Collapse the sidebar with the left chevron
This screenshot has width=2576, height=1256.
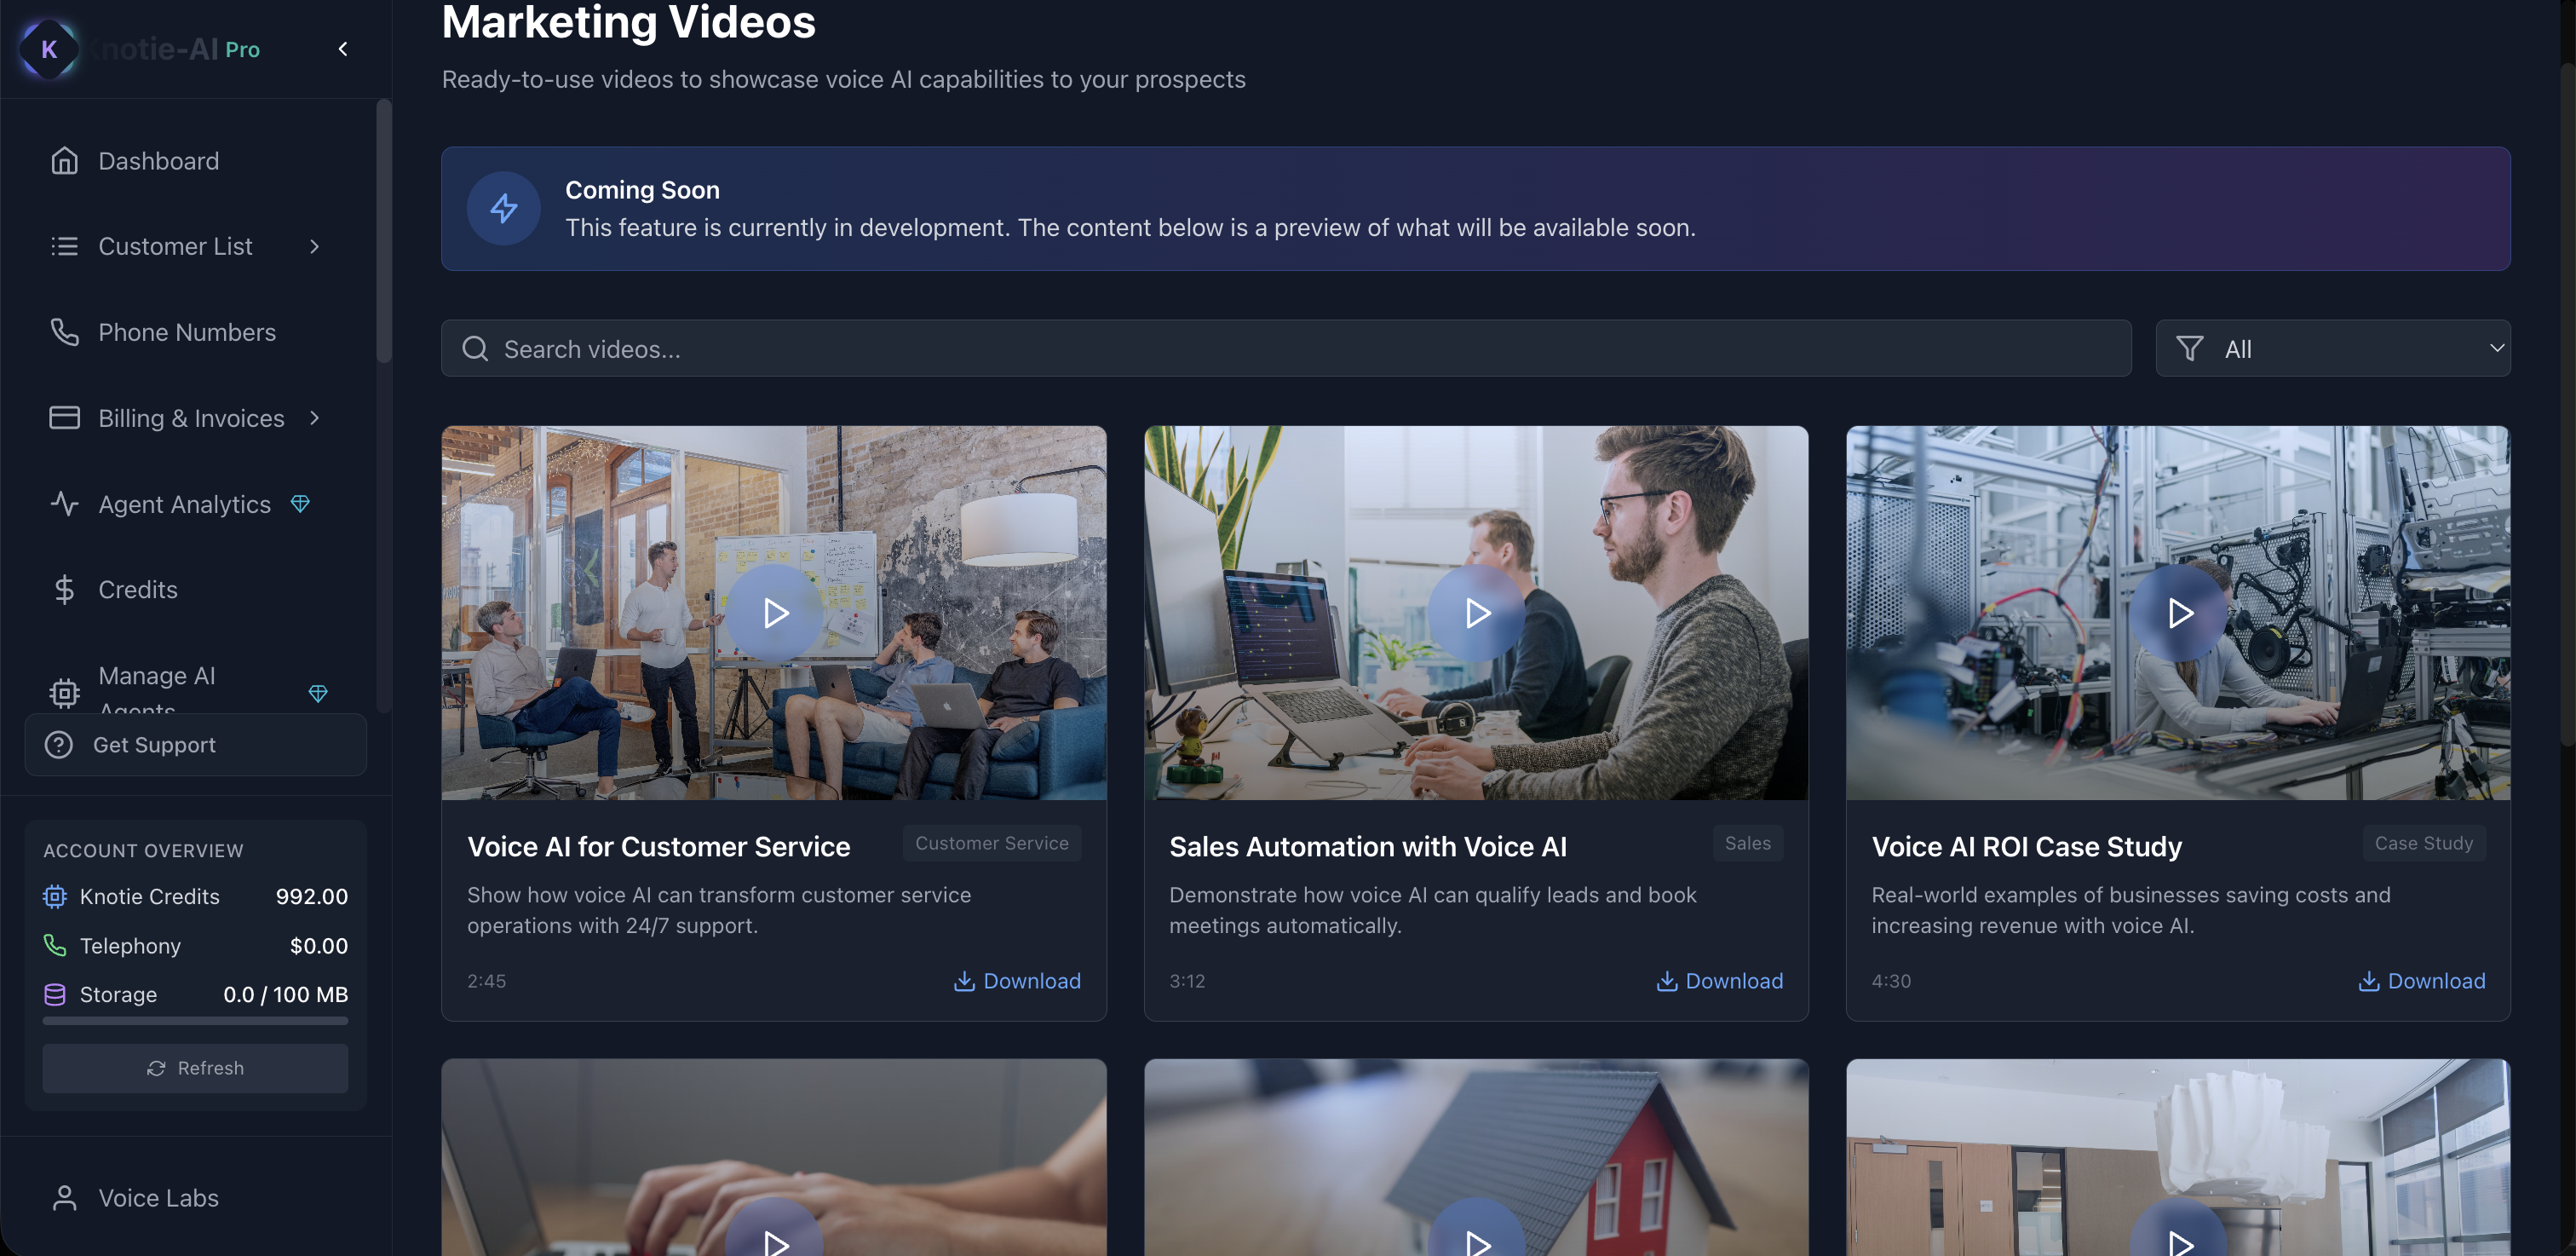point(343,49)
